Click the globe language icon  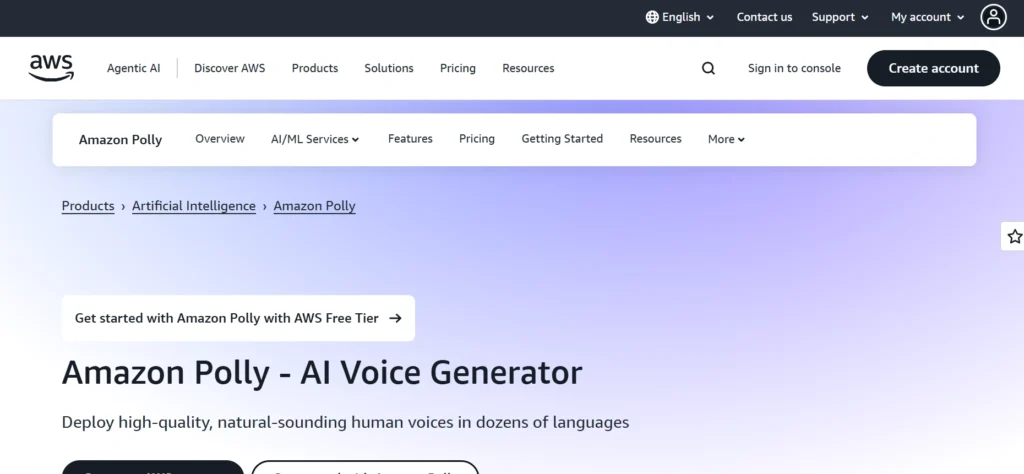pyautogui.click(x=652, y=18)
